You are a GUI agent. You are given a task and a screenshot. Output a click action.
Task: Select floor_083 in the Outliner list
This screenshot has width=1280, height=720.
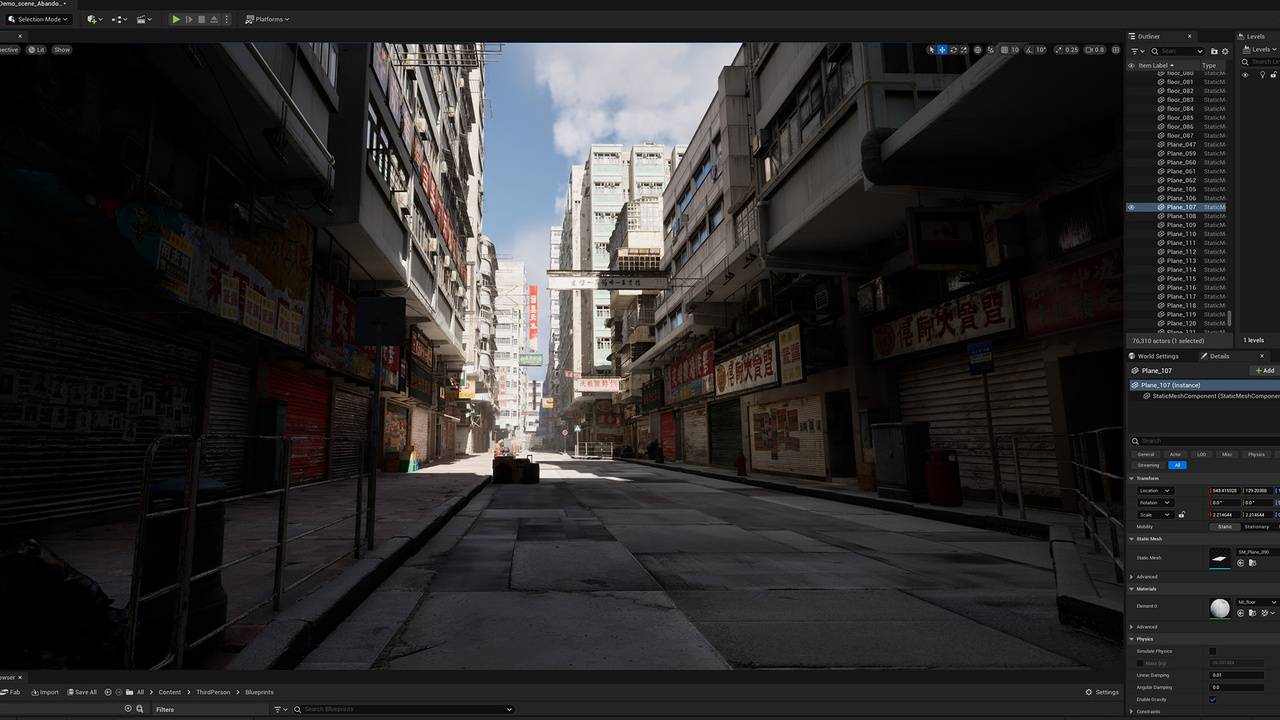[1179, 100]
